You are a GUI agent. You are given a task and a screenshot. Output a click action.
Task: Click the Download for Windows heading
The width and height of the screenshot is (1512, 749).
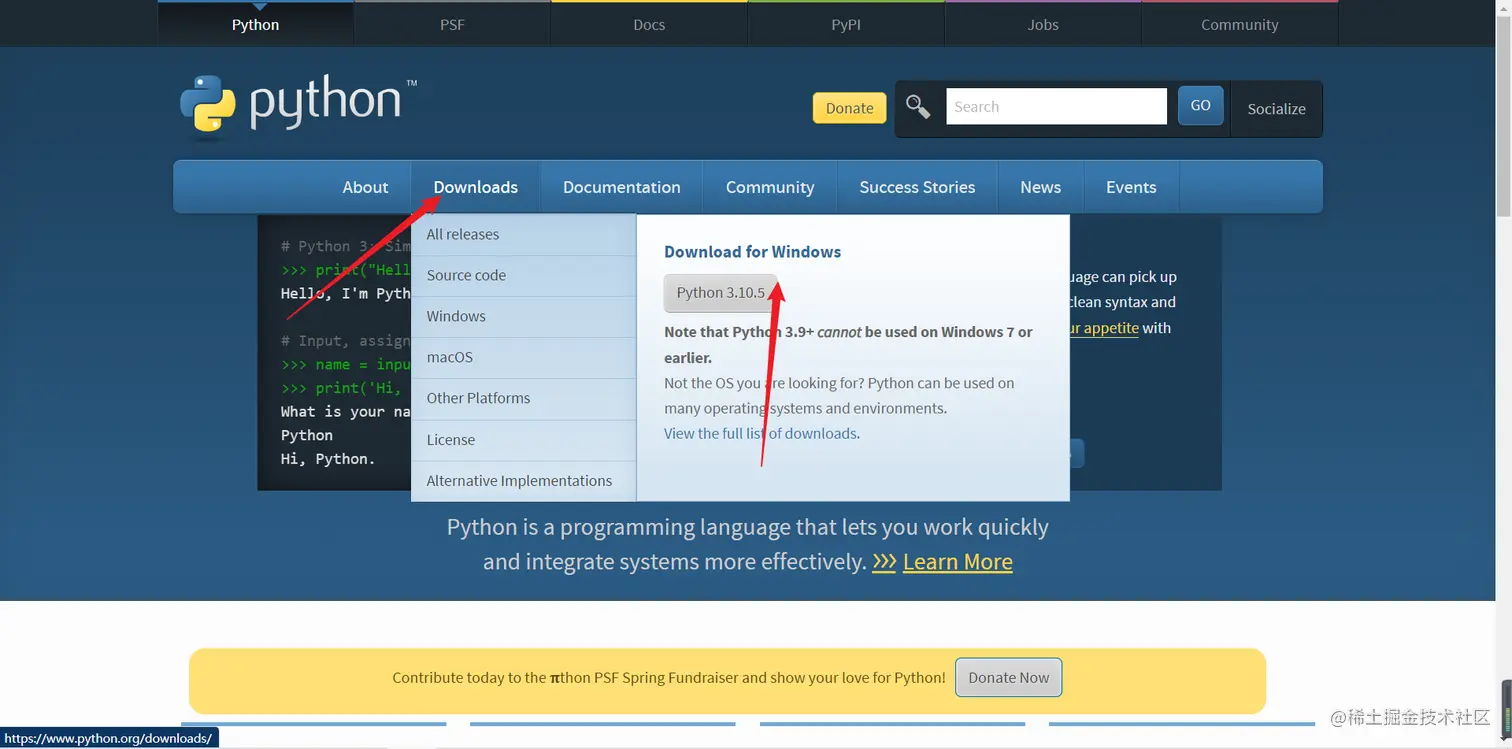[752, 252]
